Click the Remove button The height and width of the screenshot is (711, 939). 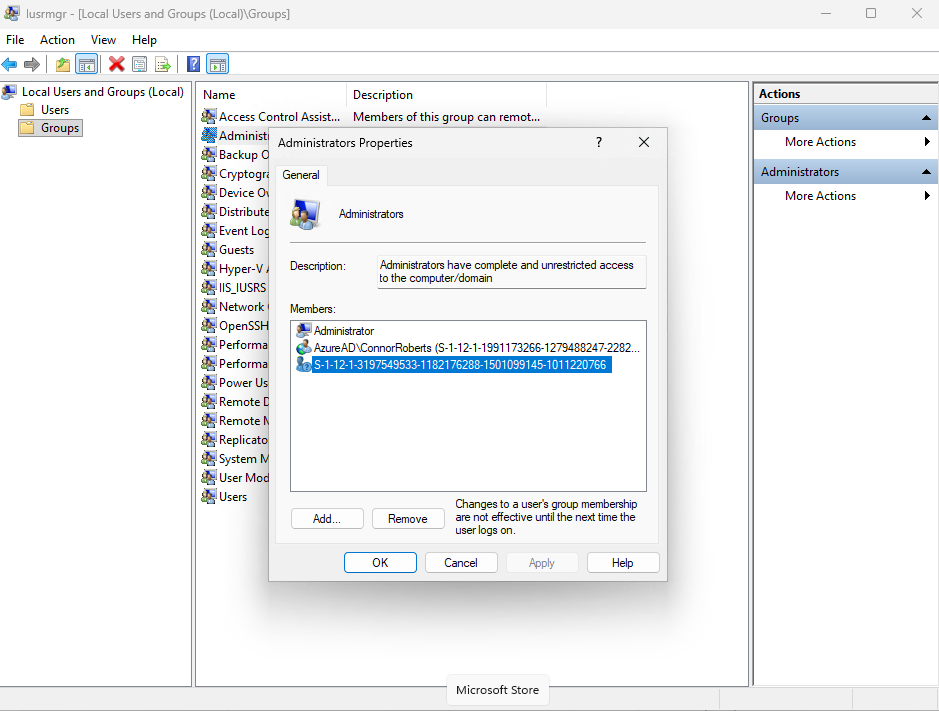(x=408, y=519)
